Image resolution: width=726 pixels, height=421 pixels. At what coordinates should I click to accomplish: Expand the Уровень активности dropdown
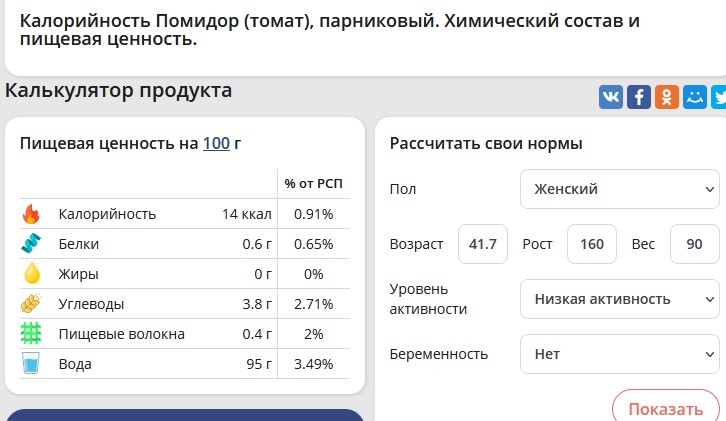click(x=620, y=298)
